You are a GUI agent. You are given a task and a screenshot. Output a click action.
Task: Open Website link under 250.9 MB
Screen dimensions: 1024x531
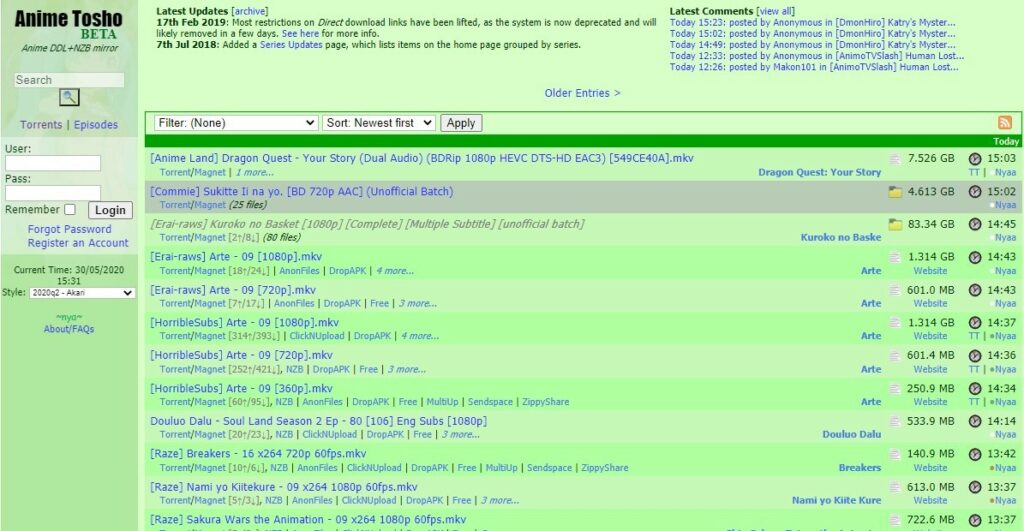pos(930,402)
